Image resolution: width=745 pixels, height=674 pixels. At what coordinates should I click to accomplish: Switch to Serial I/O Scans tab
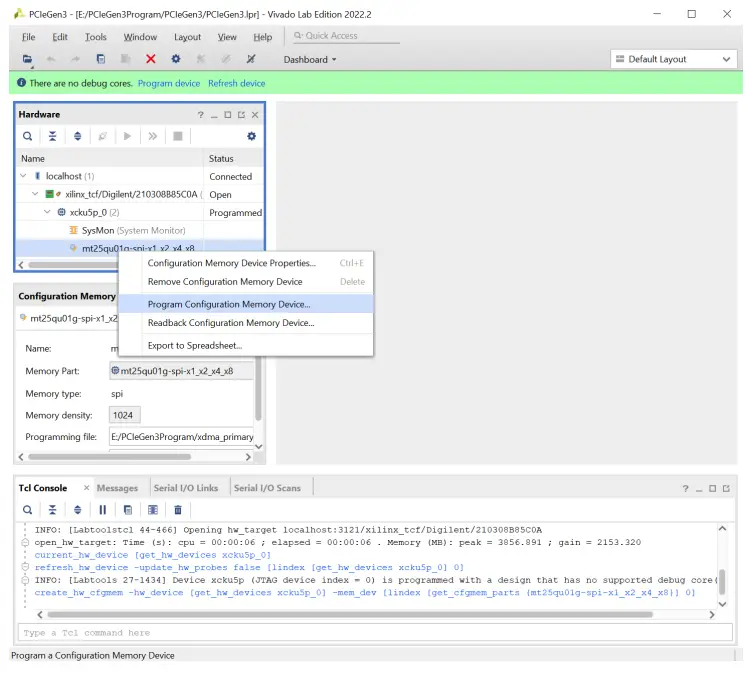pyautogui.click(x=267, y=488)
